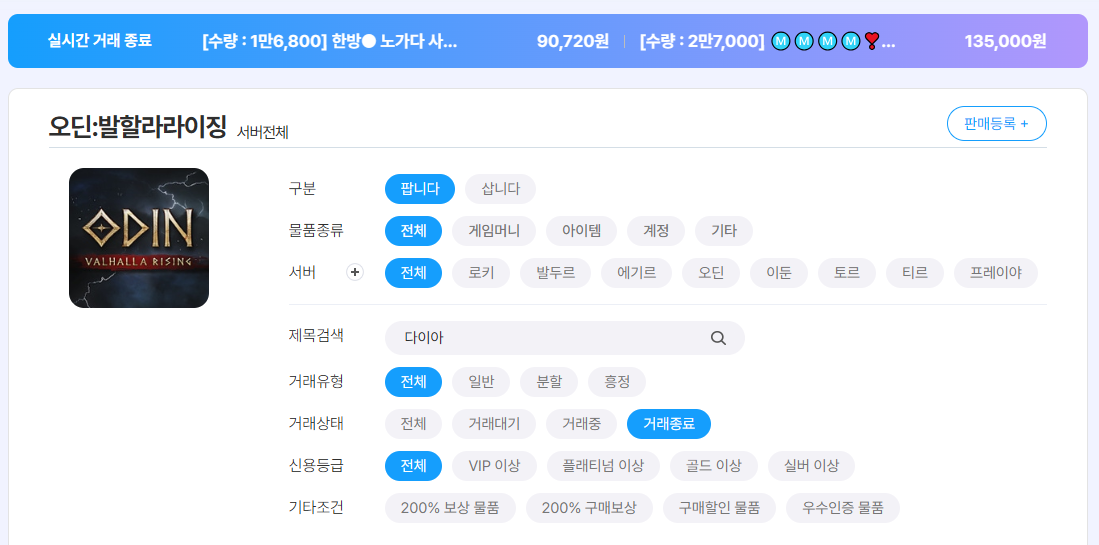Filter by 게임머니 item type
Screen dimensions: 1099x545
[494, 231]
